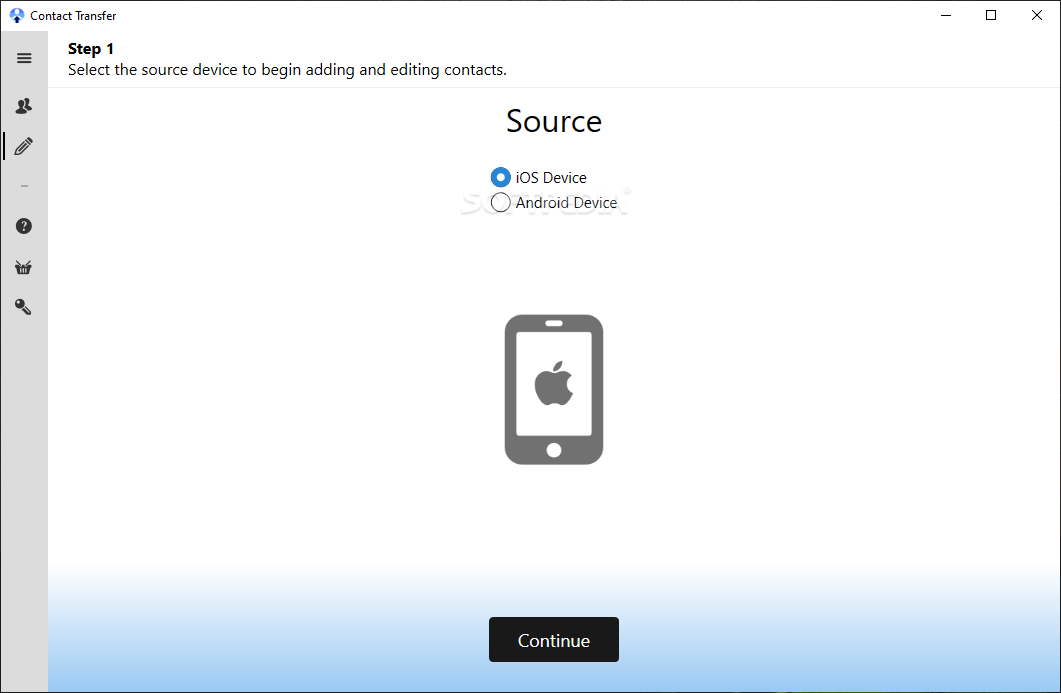Open the key activation icon
Screen dimensions: 1061x693
(x=24, y=307)
